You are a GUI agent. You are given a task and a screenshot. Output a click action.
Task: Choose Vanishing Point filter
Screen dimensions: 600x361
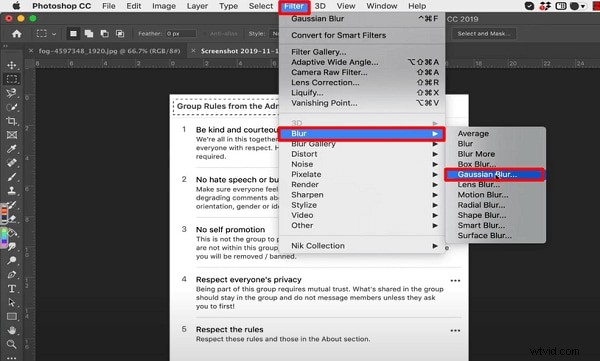click(x=362, y=103)
